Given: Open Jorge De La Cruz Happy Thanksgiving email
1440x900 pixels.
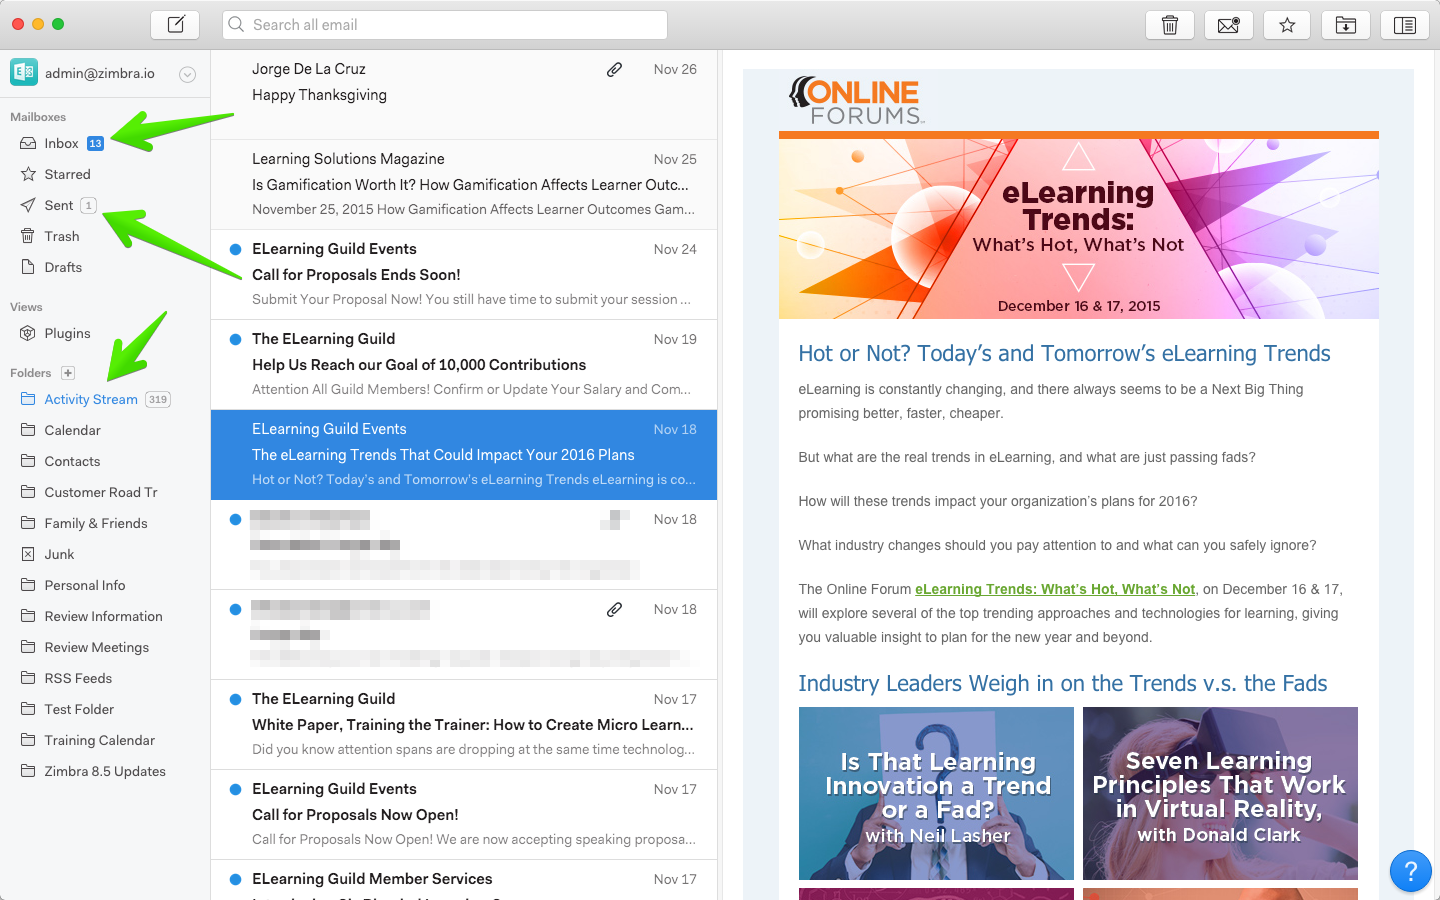Looking at the screenshot, I should click(464, 95).
